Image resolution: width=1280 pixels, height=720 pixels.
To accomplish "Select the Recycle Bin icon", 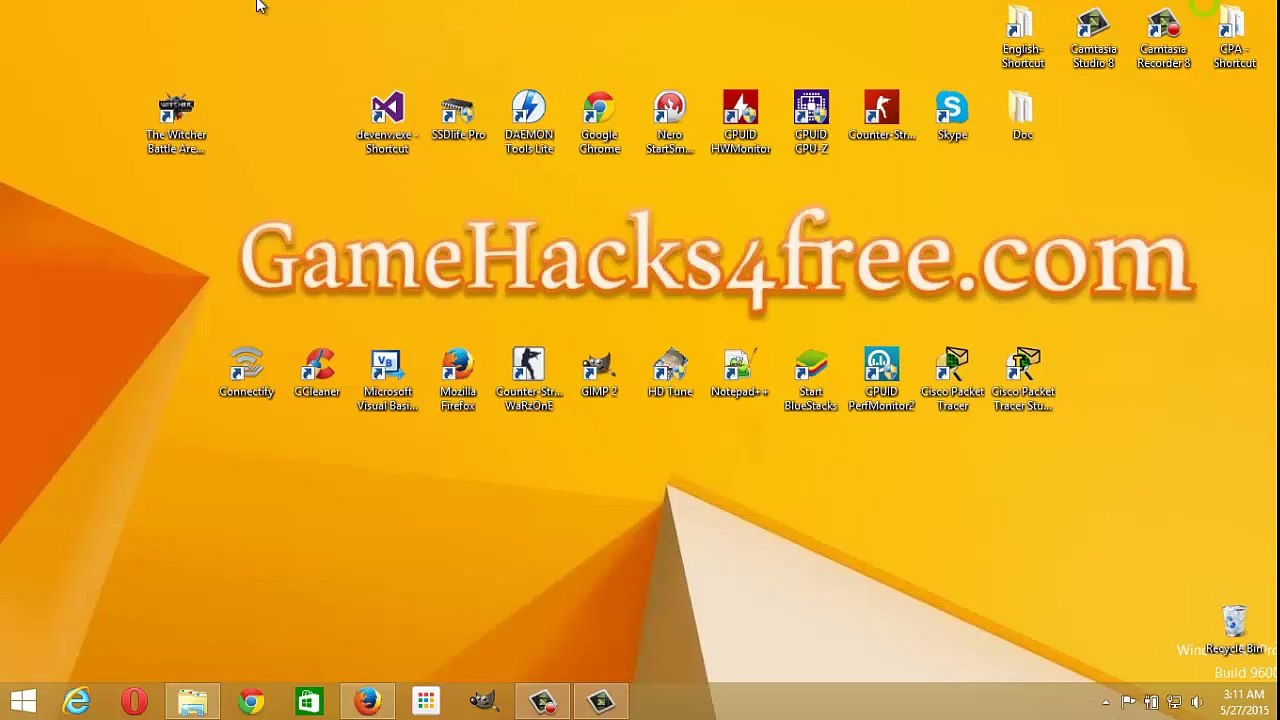I will 1234,630.
